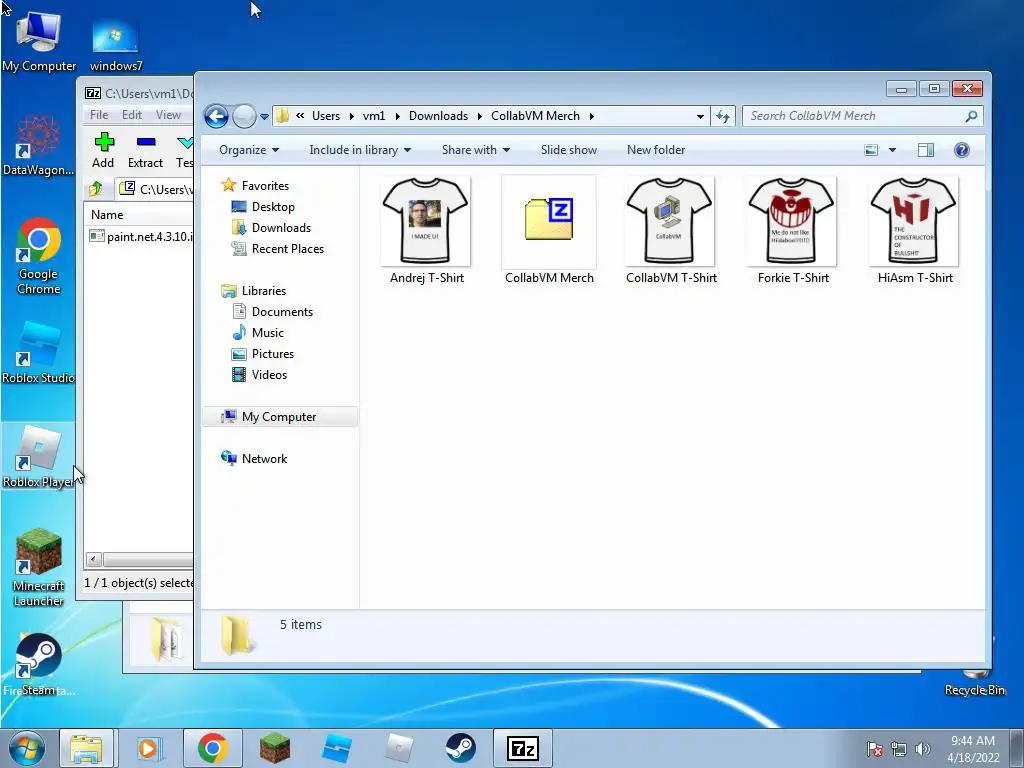Open the recent pages dropdown arrow
This screenshot has height=768, width=1024.
[x=264, y=117]
